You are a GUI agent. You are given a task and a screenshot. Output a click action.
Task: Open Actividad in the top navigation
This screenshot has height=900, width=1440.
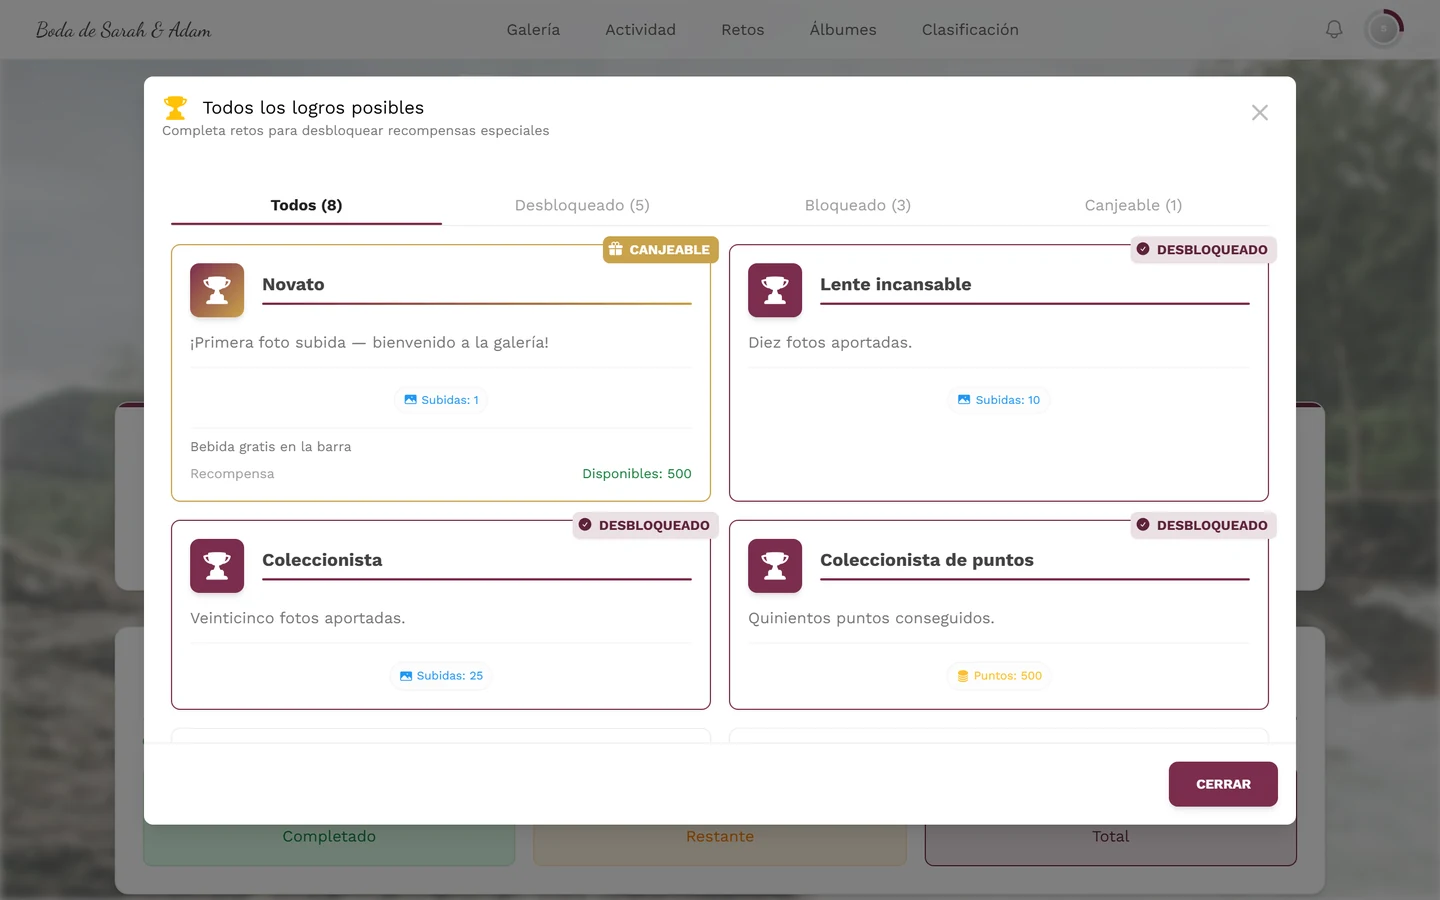click(x=640, y=30)
